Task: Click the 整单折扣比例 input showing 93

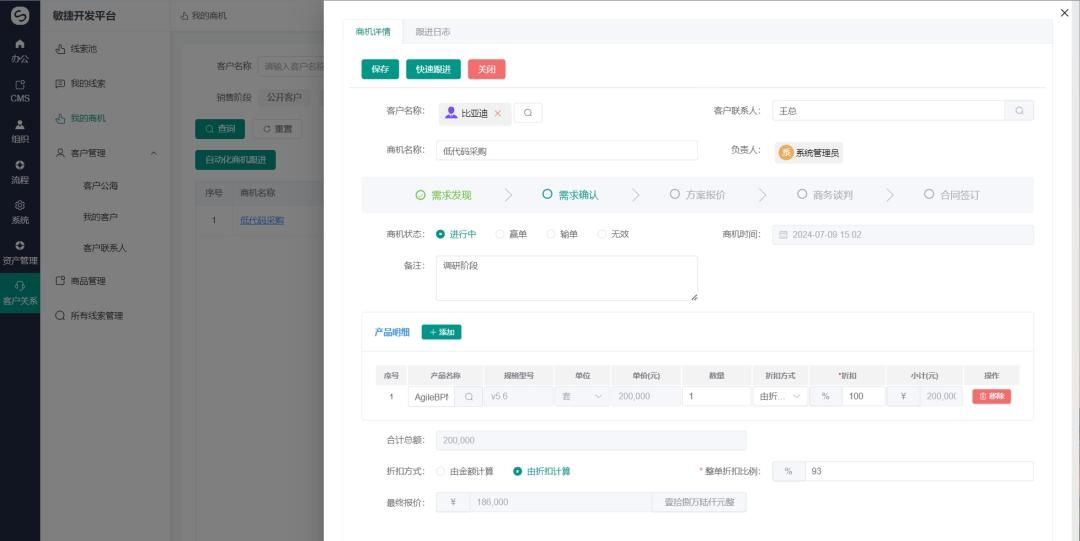Action: click(919, 471)
